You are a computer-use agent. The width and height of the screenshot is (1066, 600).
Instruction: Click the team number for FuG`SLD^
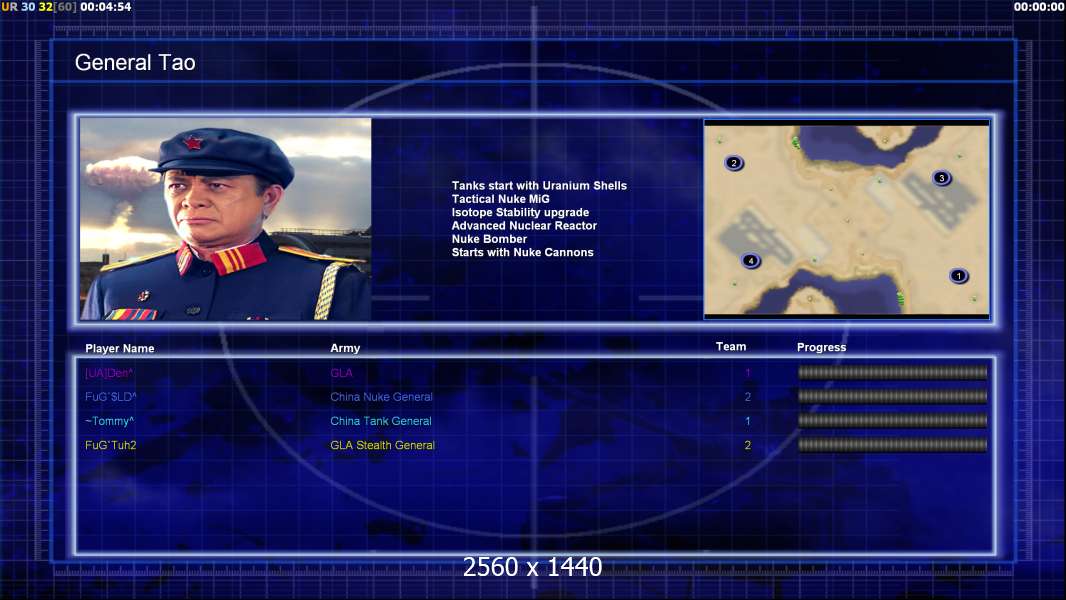[x=747, y=397]
